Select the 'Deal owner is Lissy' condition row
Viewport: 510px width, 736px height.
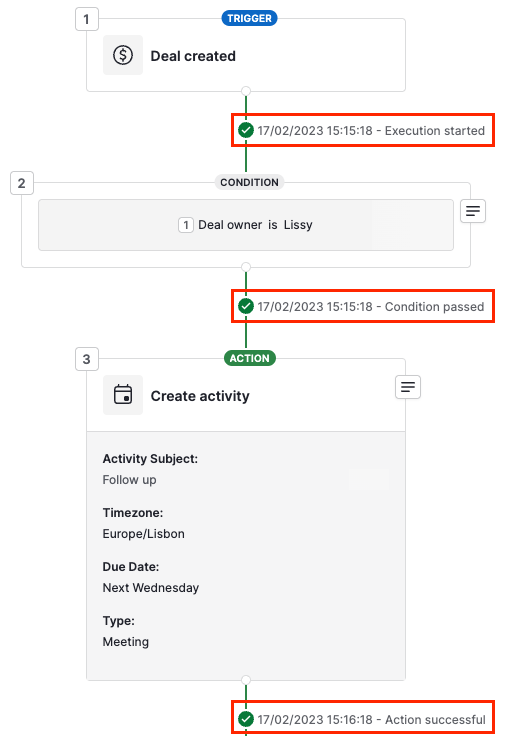246,225
